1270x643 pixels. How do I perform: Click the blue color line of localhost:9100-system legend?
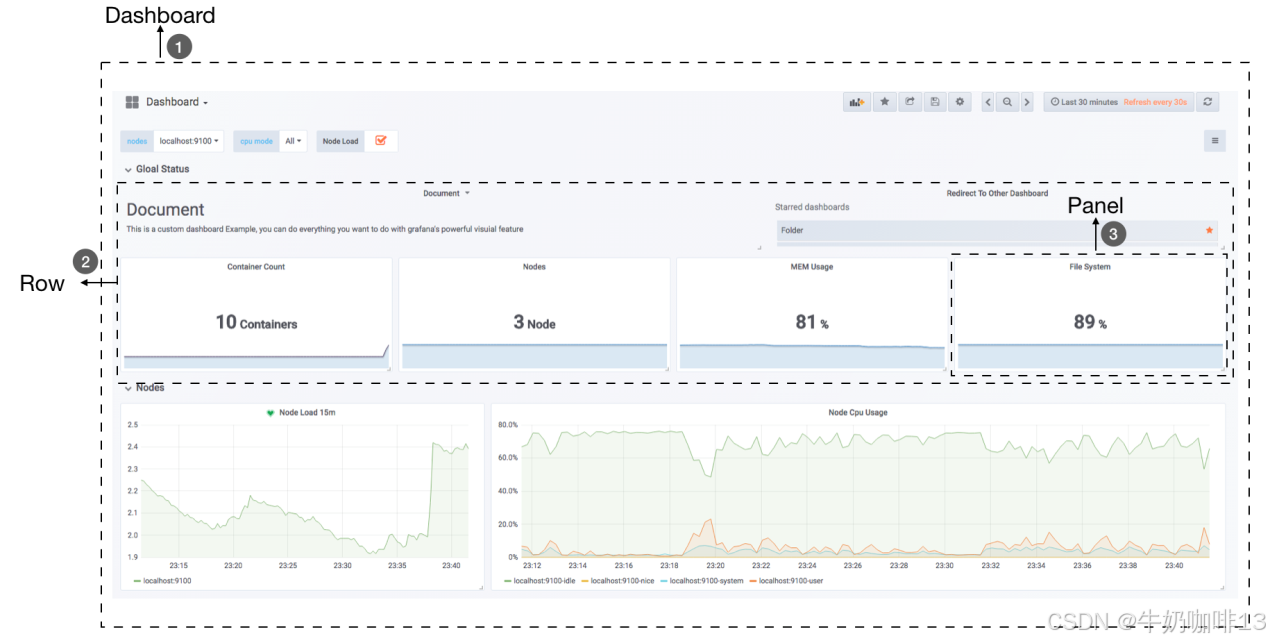point(663,581)
